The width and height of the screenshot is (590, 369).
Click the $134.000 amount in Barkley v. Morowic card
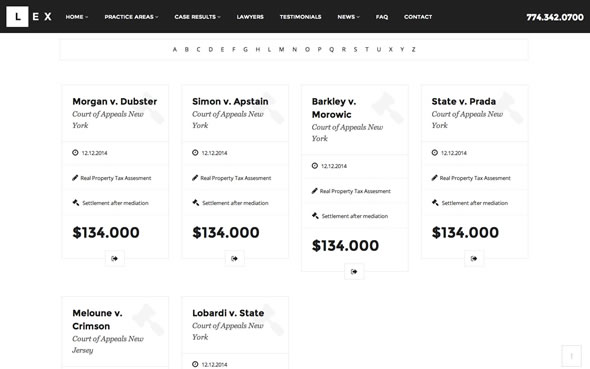point(345,246)
